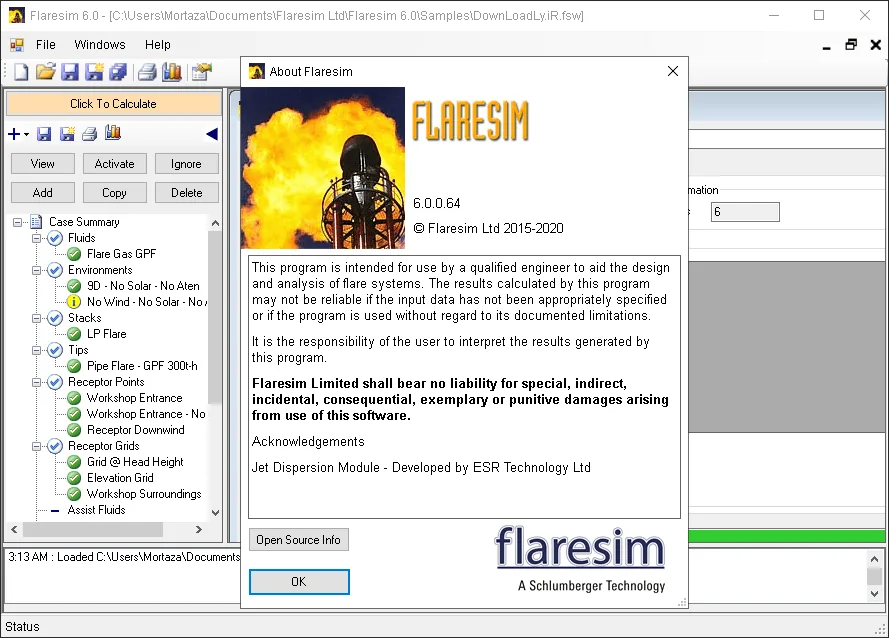Collapse the Case Summary tree root
This screenshot has width=889, height=638.
[x=18, y=222]
